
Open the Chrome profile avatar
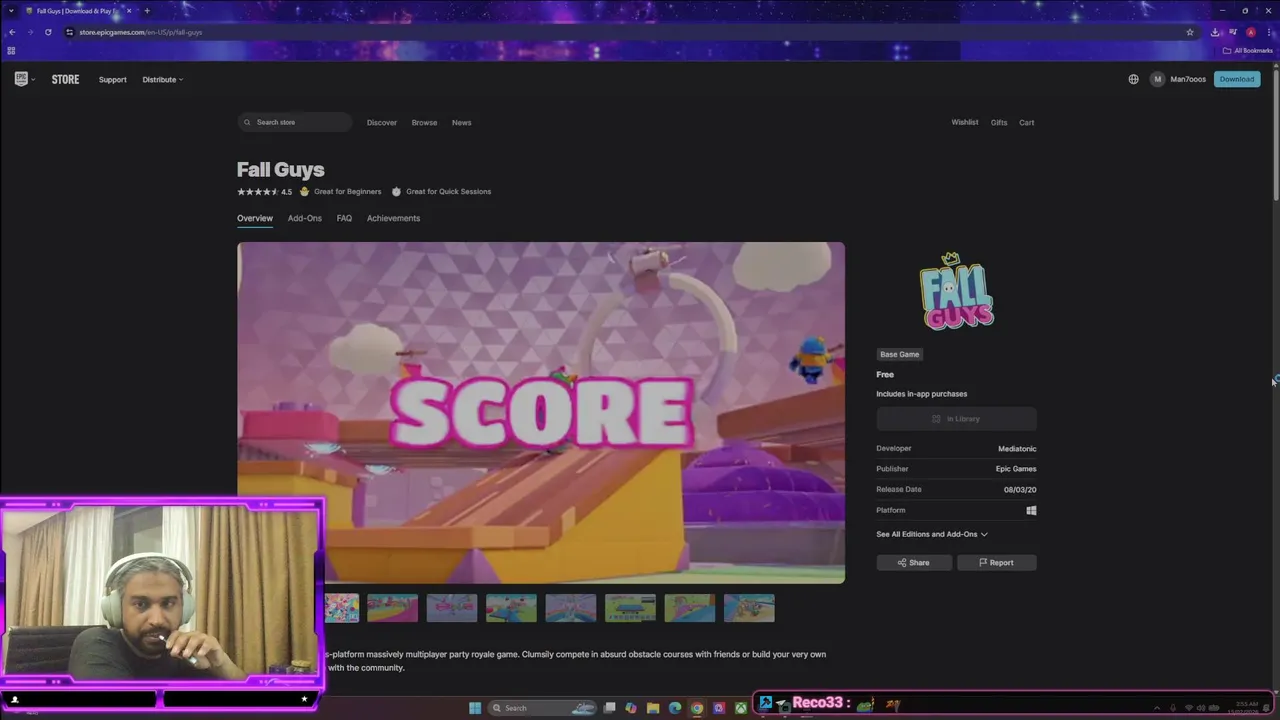click(x=1250, y=32)
